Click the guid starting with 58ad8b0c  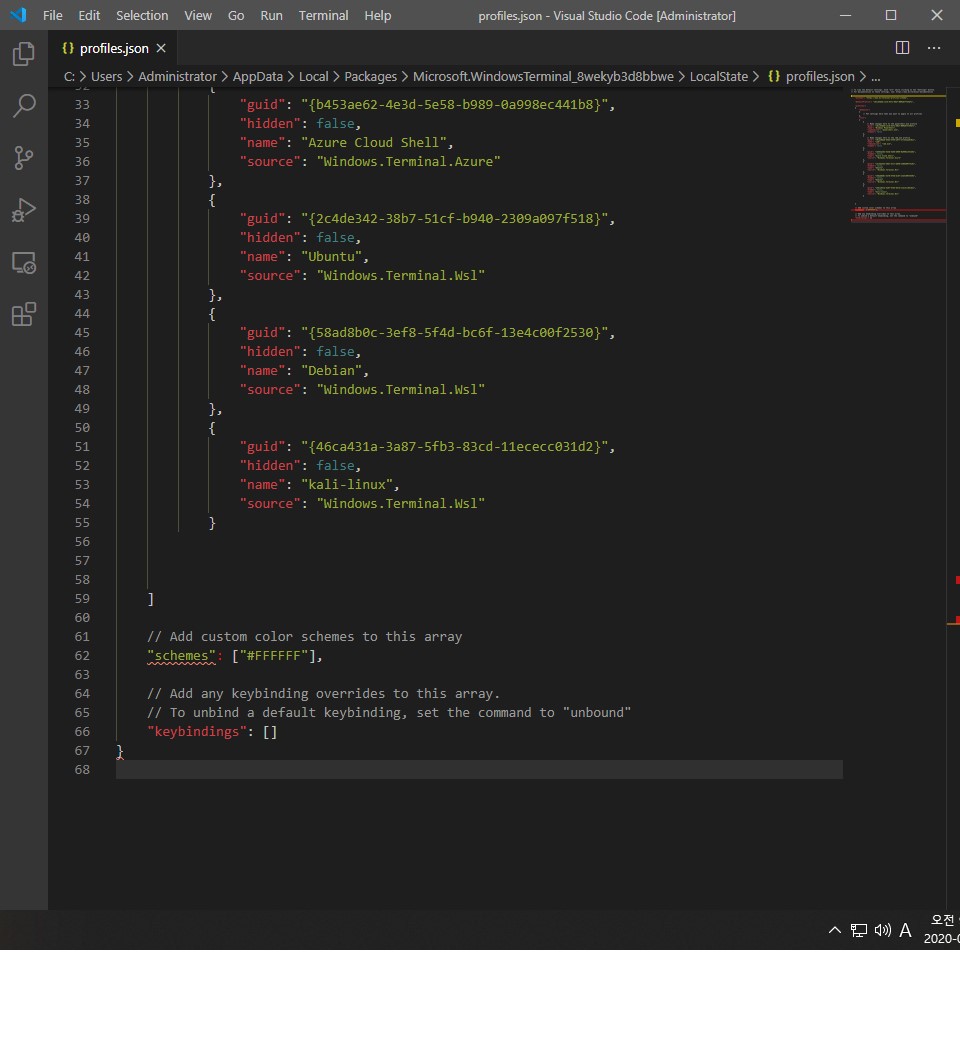454,333
